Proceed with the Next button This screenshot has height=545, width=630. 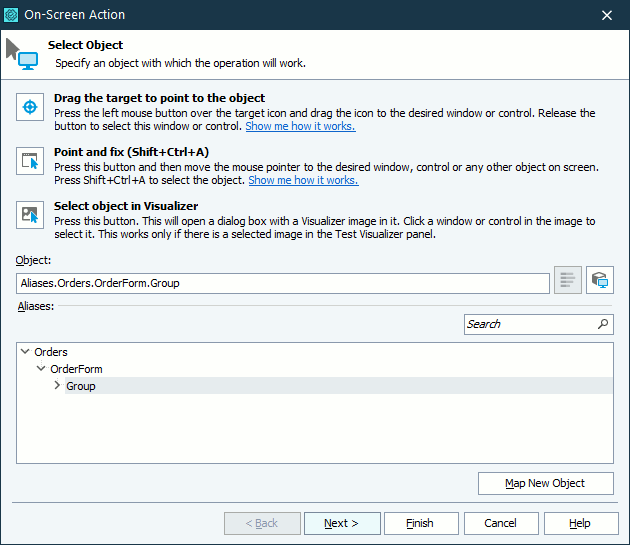click(x=343, y=523)
